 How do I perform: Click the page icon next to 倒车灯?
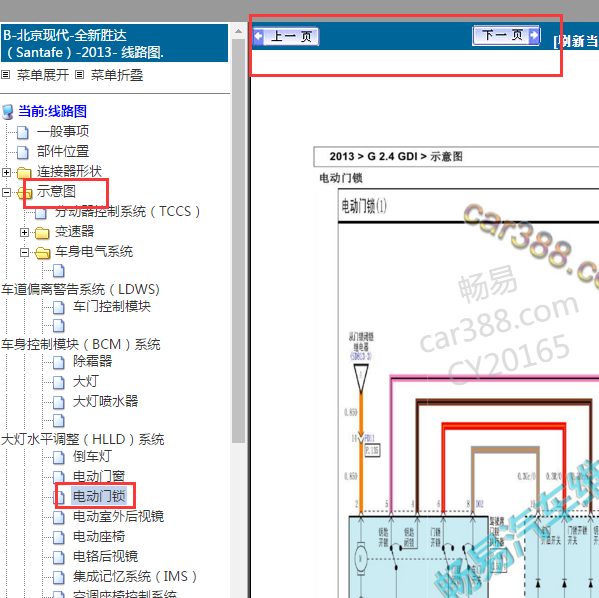(59, 457)
